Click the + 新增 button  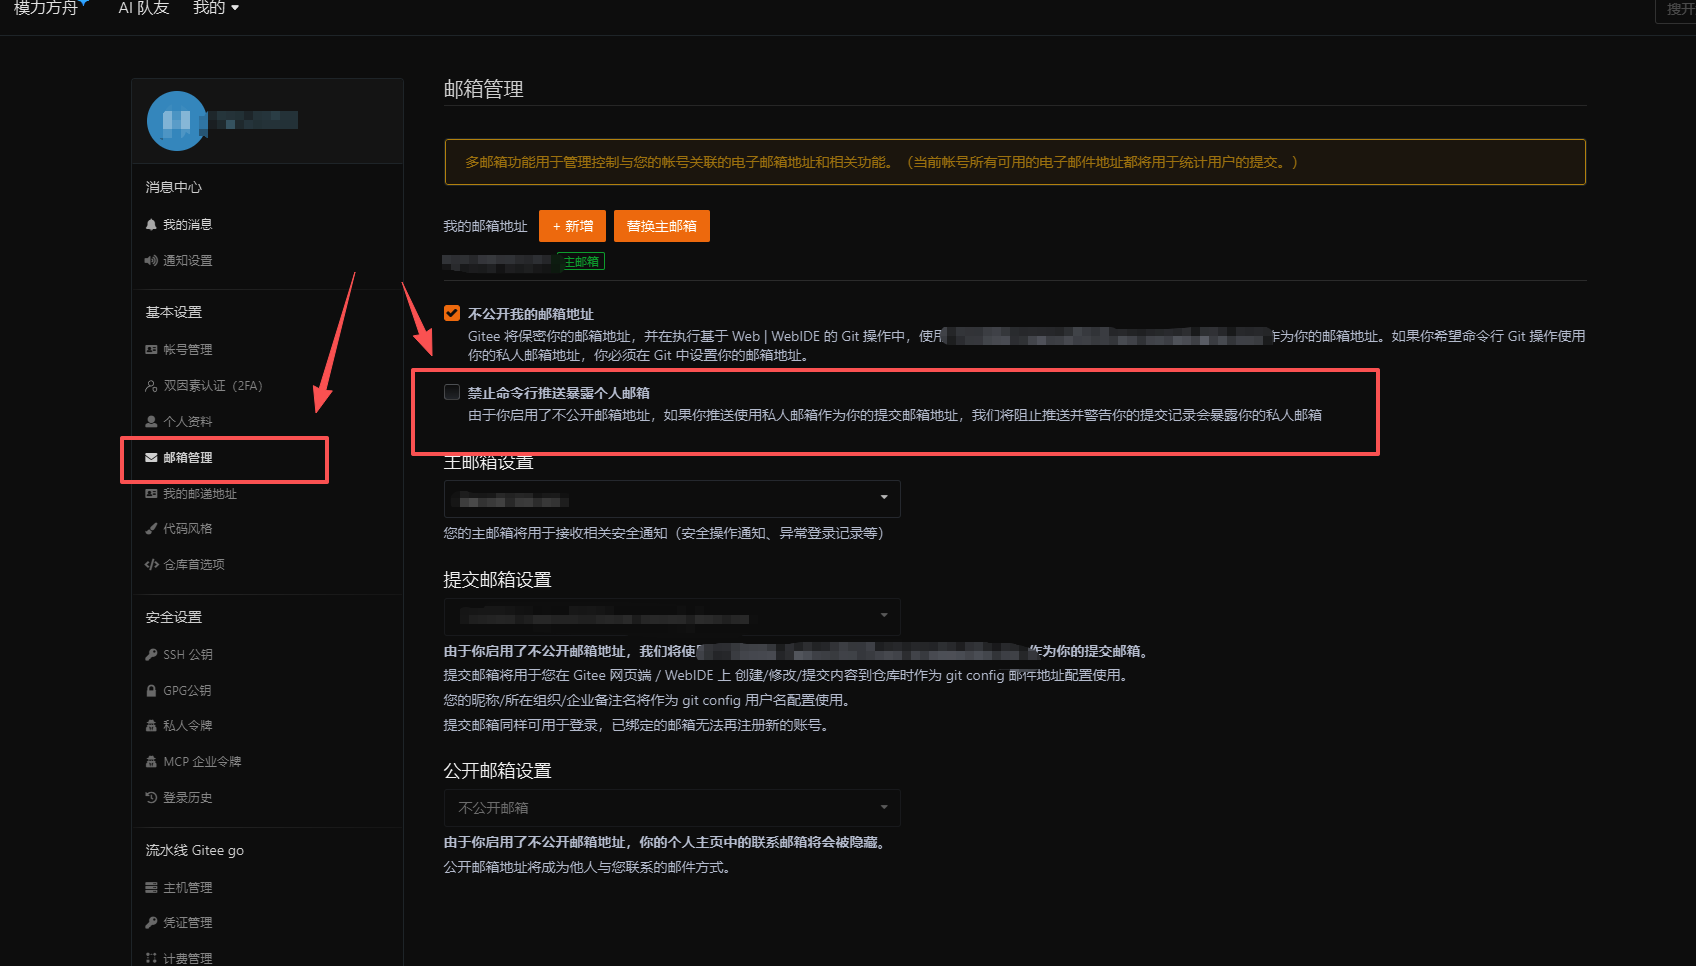pos(572,226)
